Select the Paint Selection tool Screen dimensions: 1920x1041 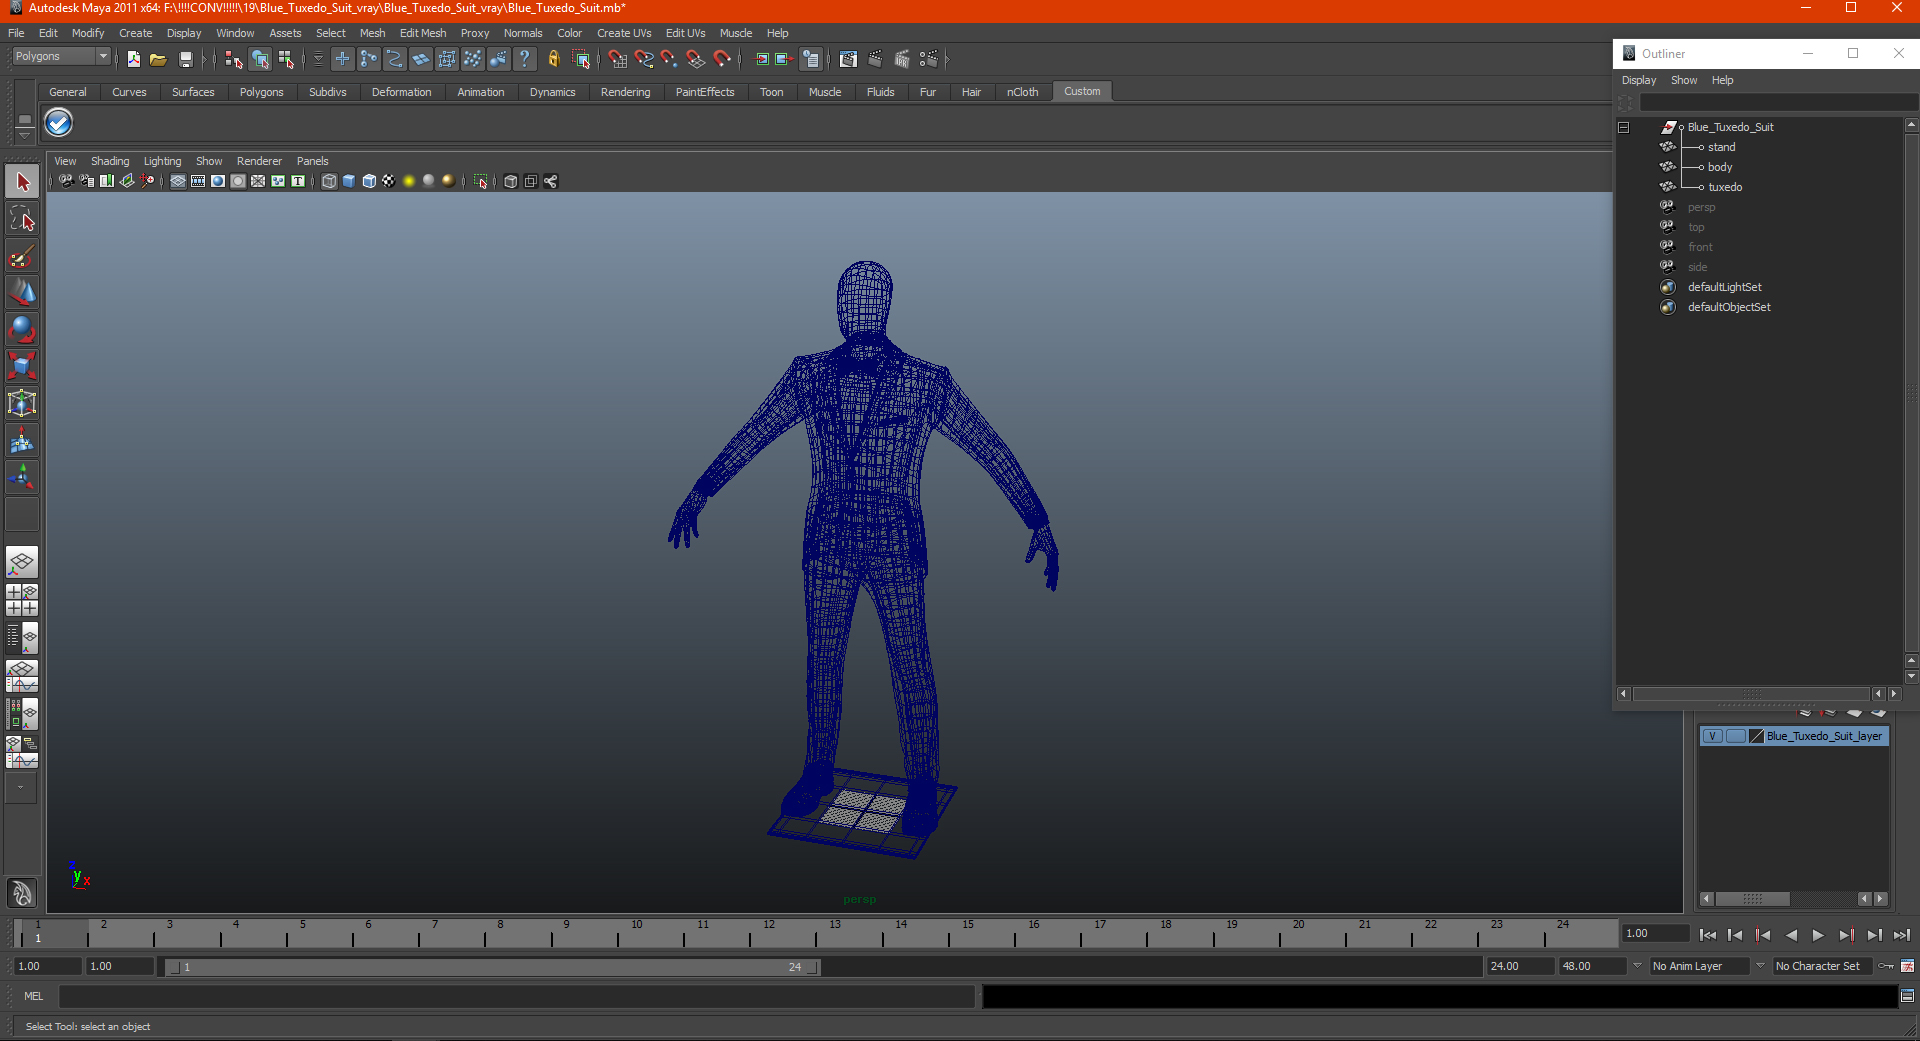click(22, 256)
